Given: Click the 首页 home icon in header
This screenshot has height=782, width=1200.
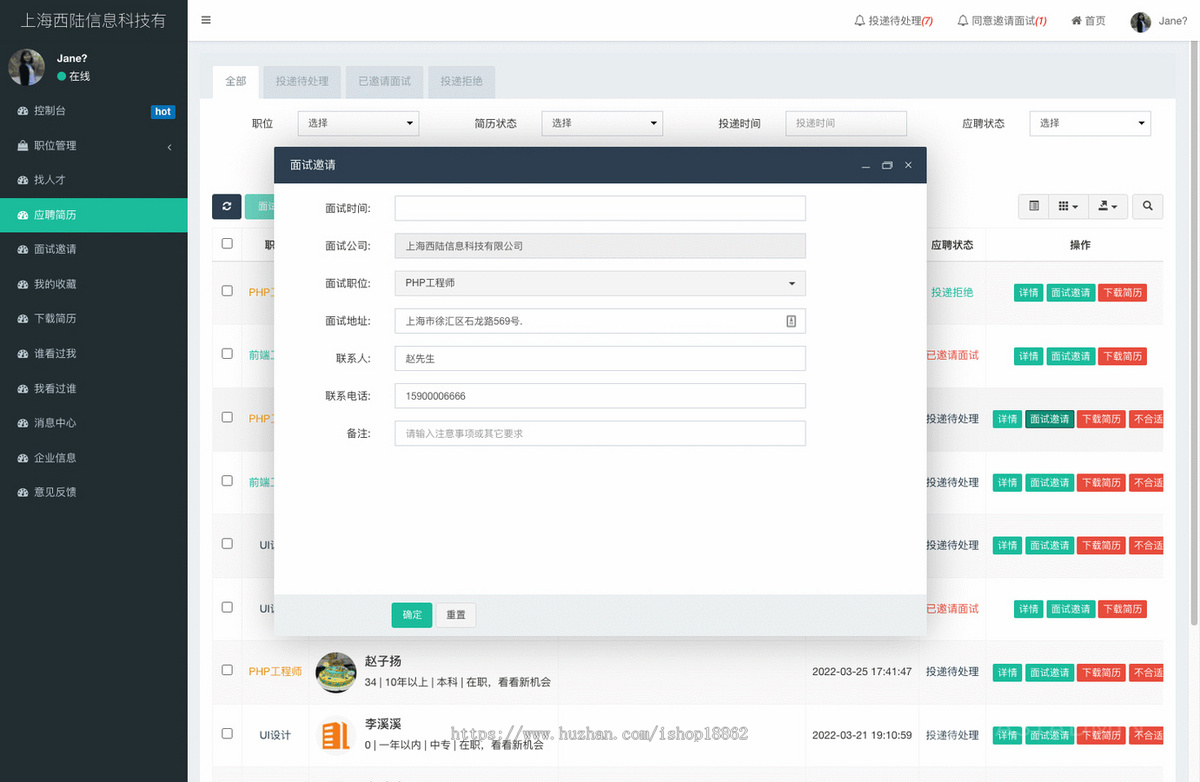Looking at the screenshot, I should point(1075,19).
